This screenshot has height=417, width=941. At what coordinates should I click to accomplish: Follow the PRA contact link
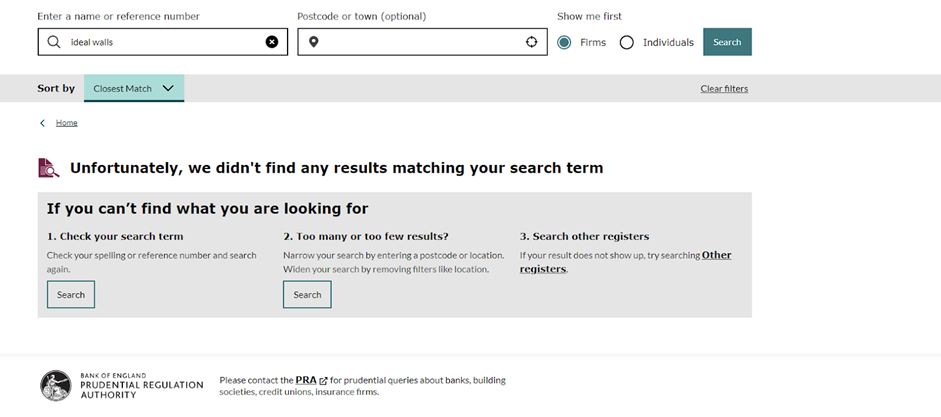pyautogui.click(x=306, y=380)
